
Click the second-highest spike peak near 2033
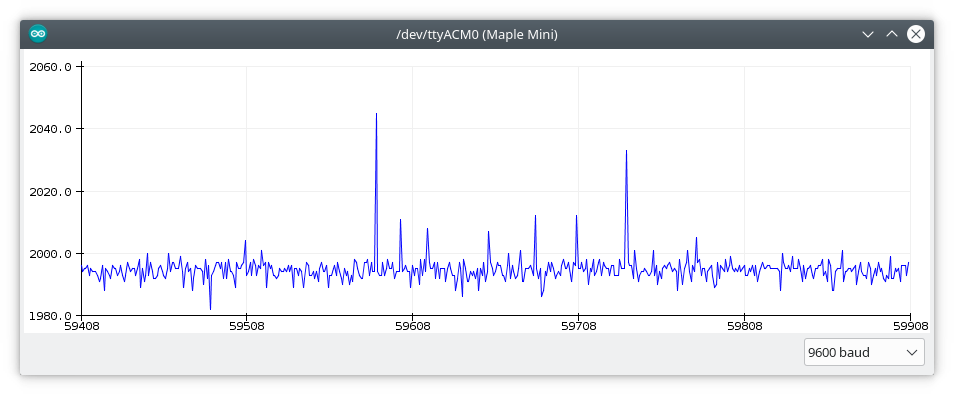pyautogui.click(x=626, y=152)
